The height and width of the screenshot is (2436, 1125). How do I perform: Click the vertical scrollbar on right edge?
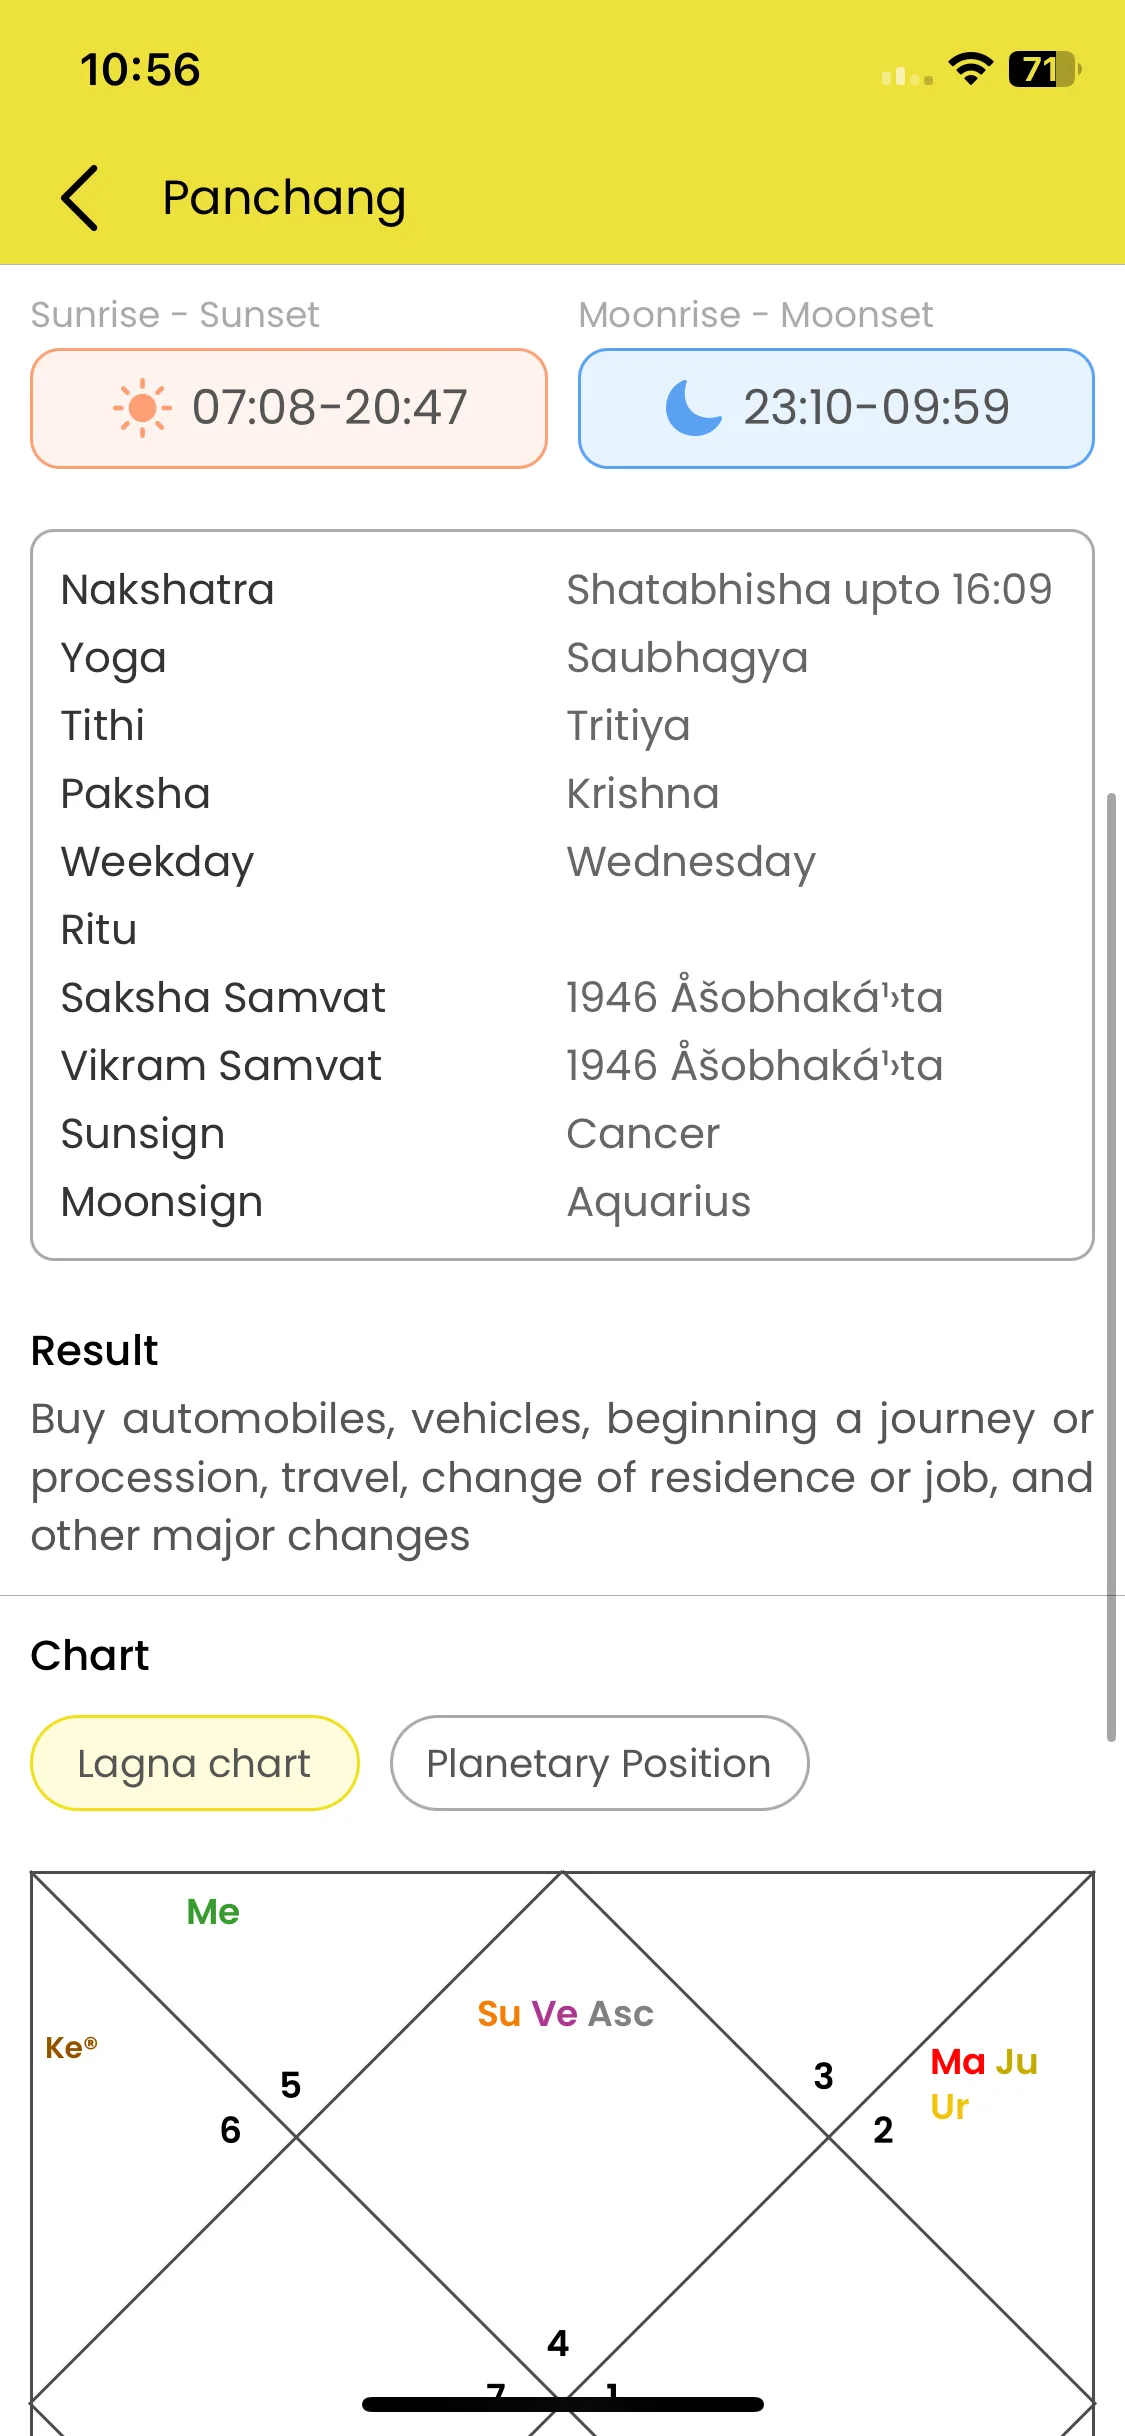point(1110,1268)
